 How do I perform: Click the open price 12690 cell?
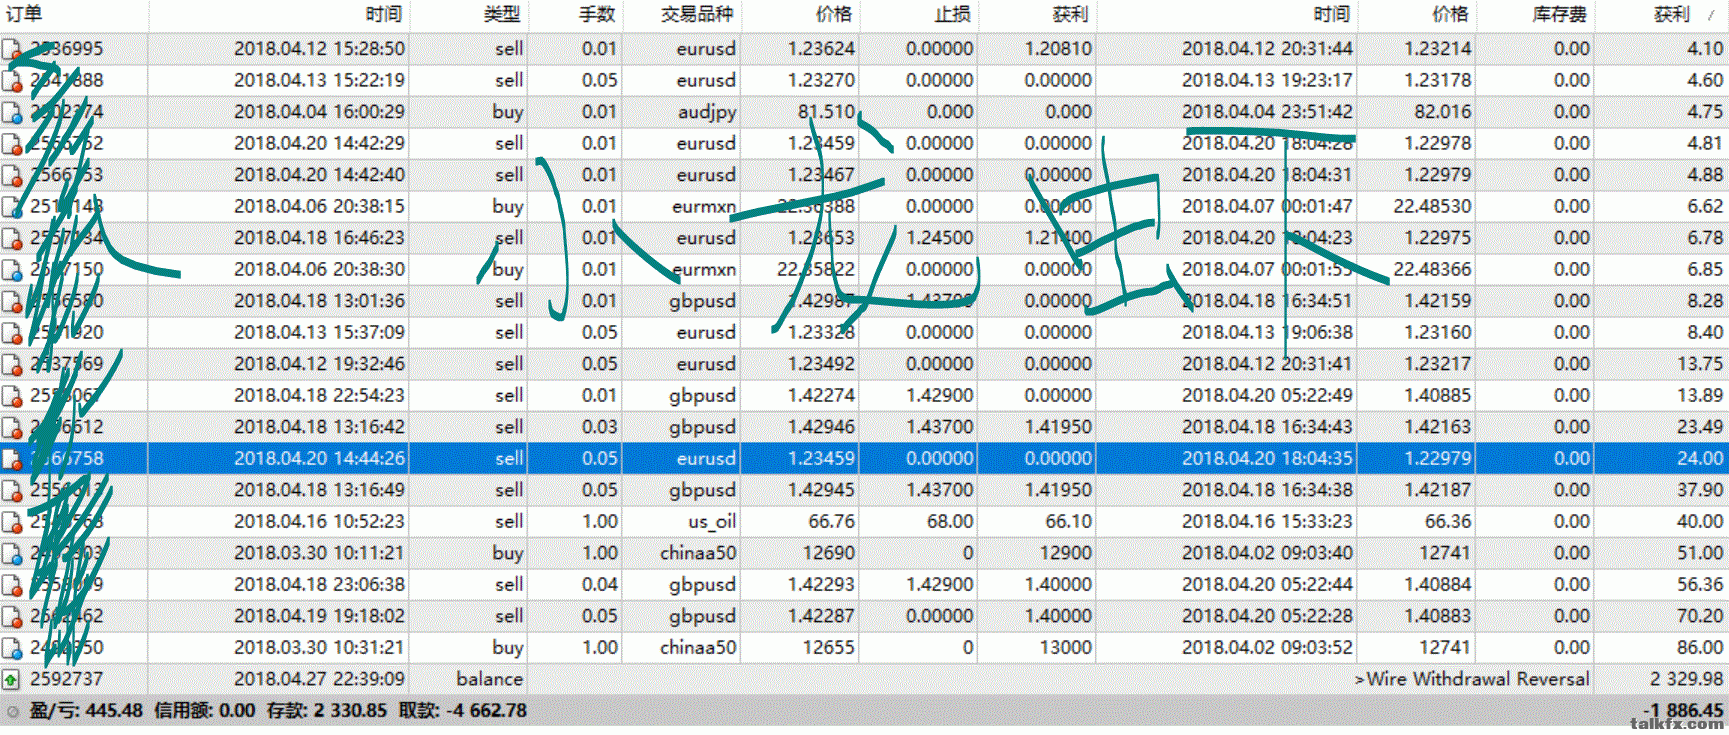point(829,553)
